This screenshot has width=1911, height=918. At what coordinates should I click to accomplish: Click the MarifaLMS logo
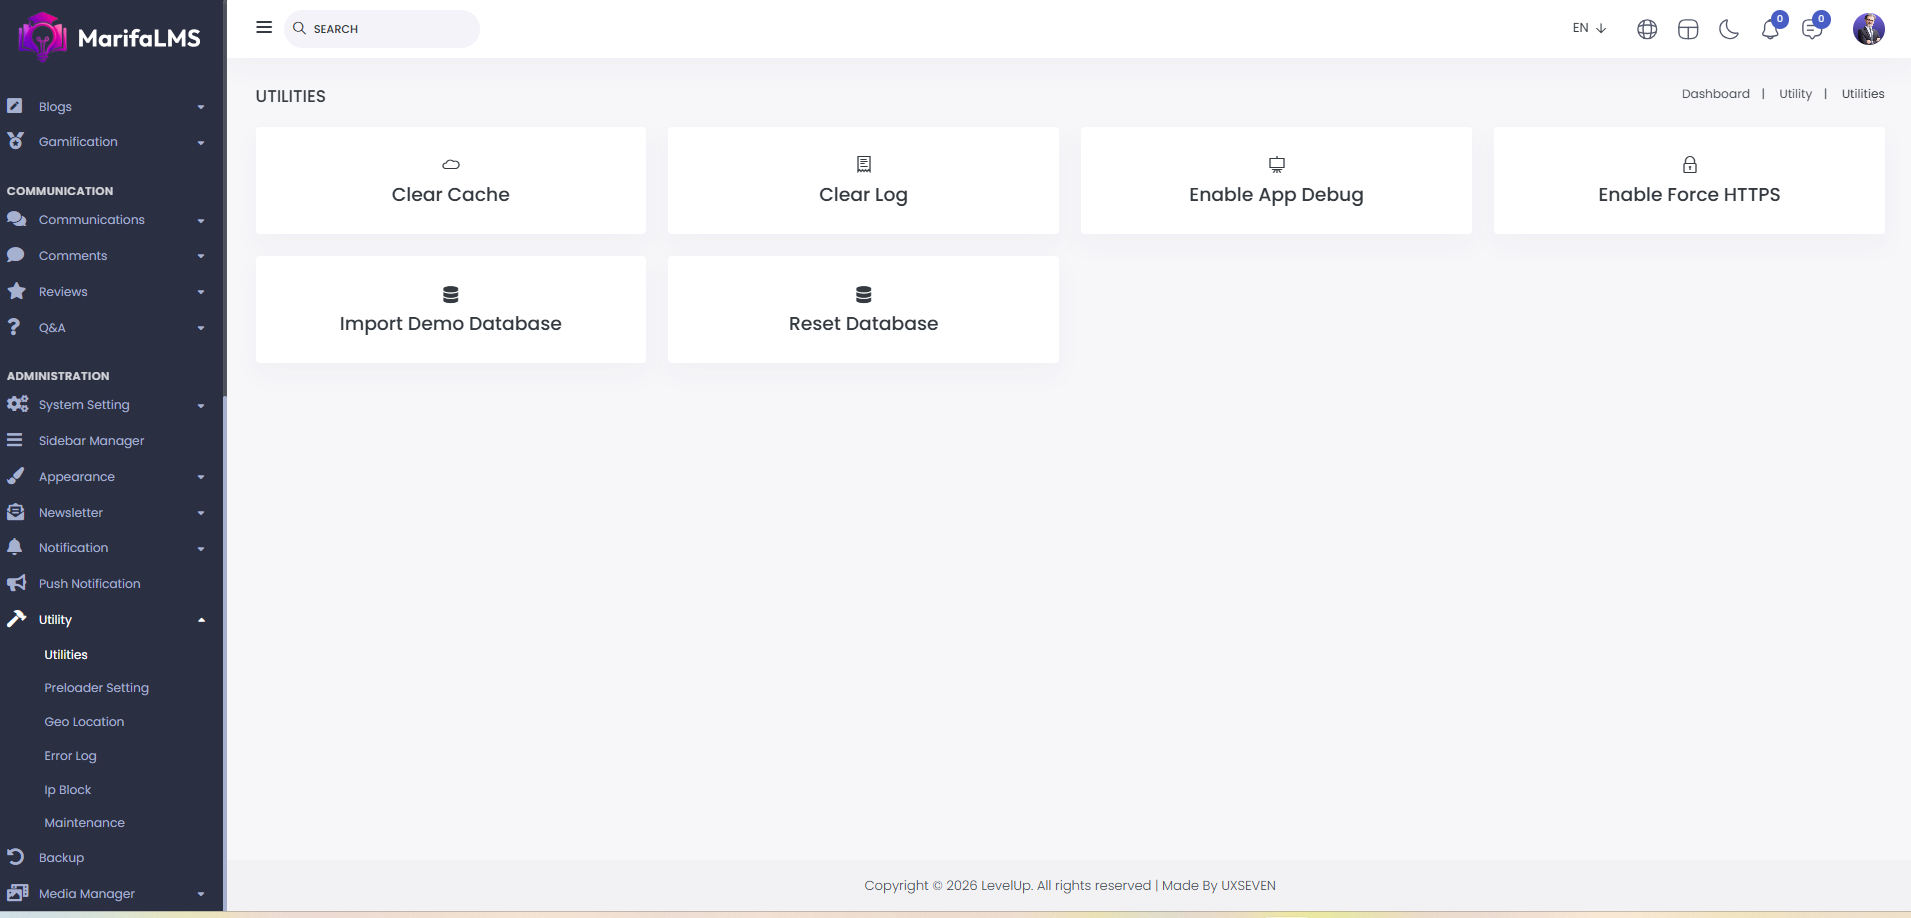click(110, 37)
